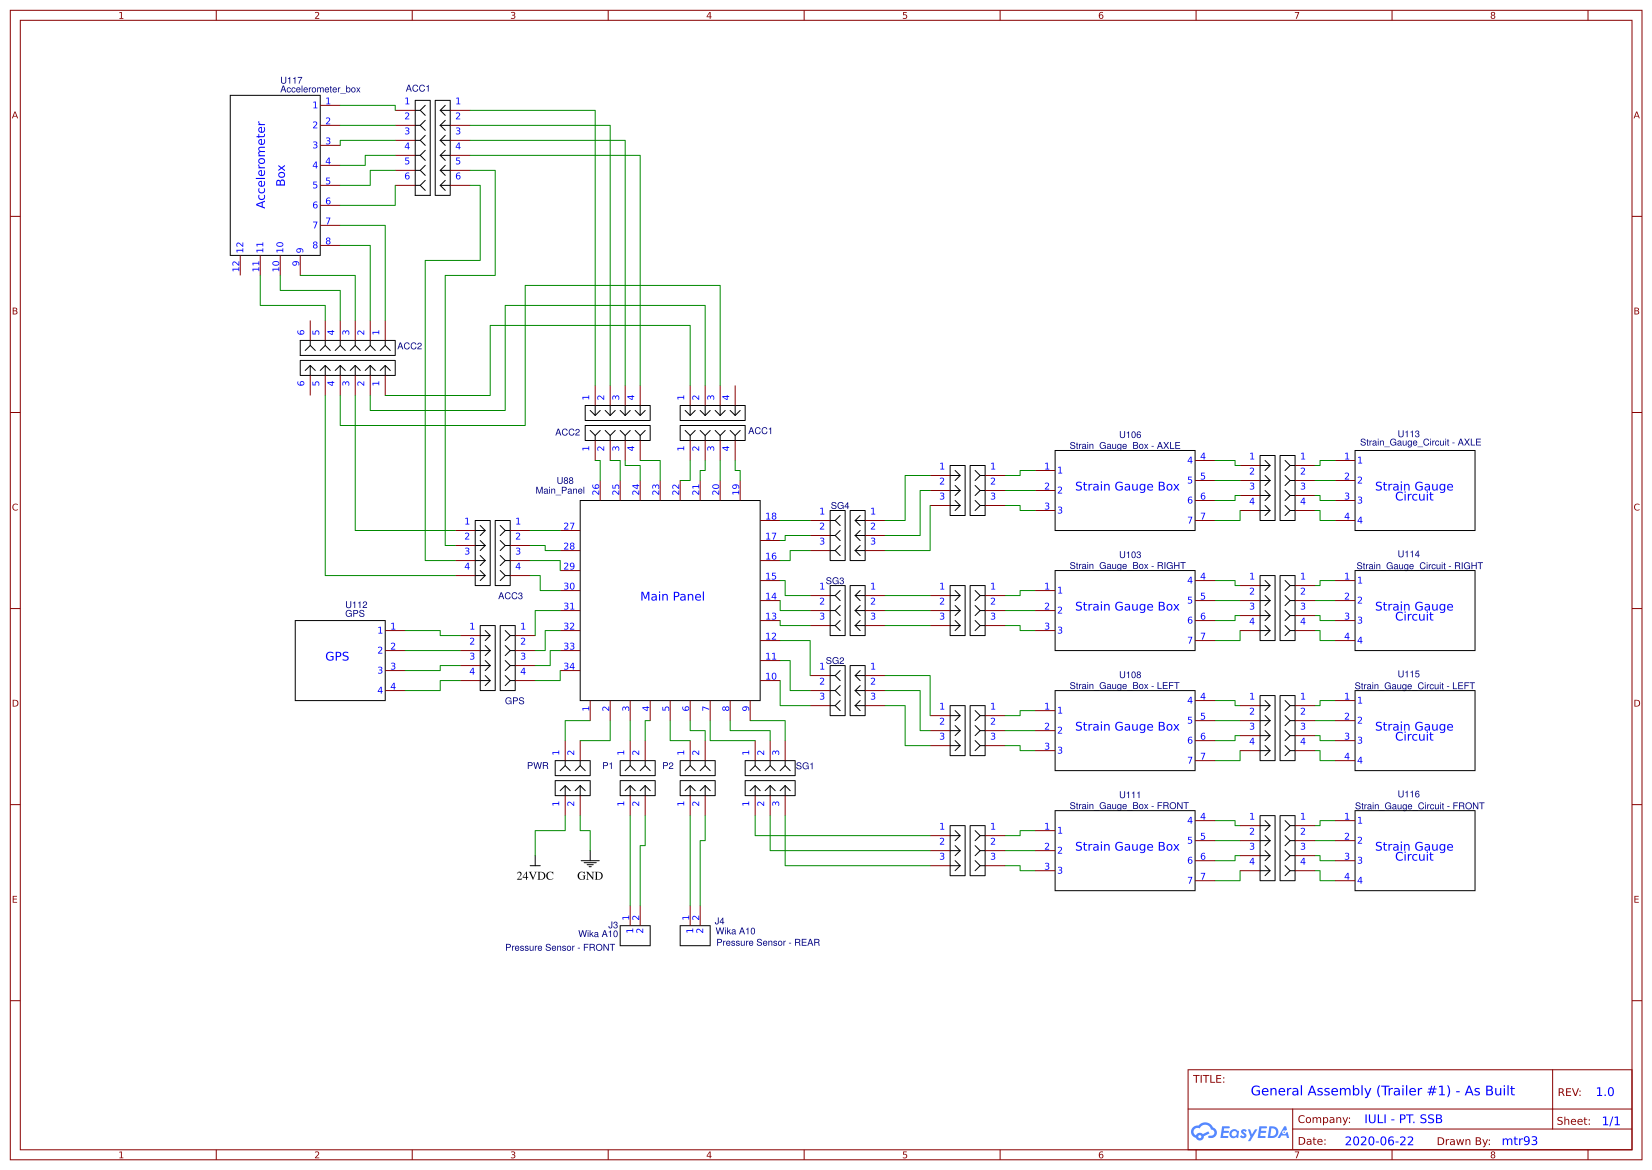This screenshot has height=1170, width=1652.
Task: Click the GPS component U112
Action: point(340,657)
